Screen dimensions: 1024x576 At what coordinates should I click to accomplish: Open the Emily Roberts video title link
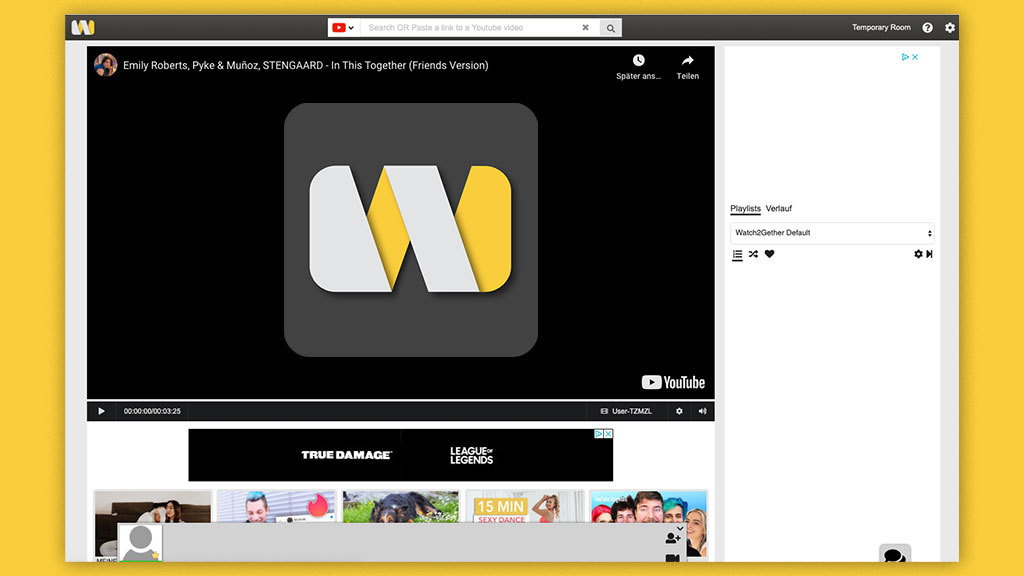click(x=306, y=65)
